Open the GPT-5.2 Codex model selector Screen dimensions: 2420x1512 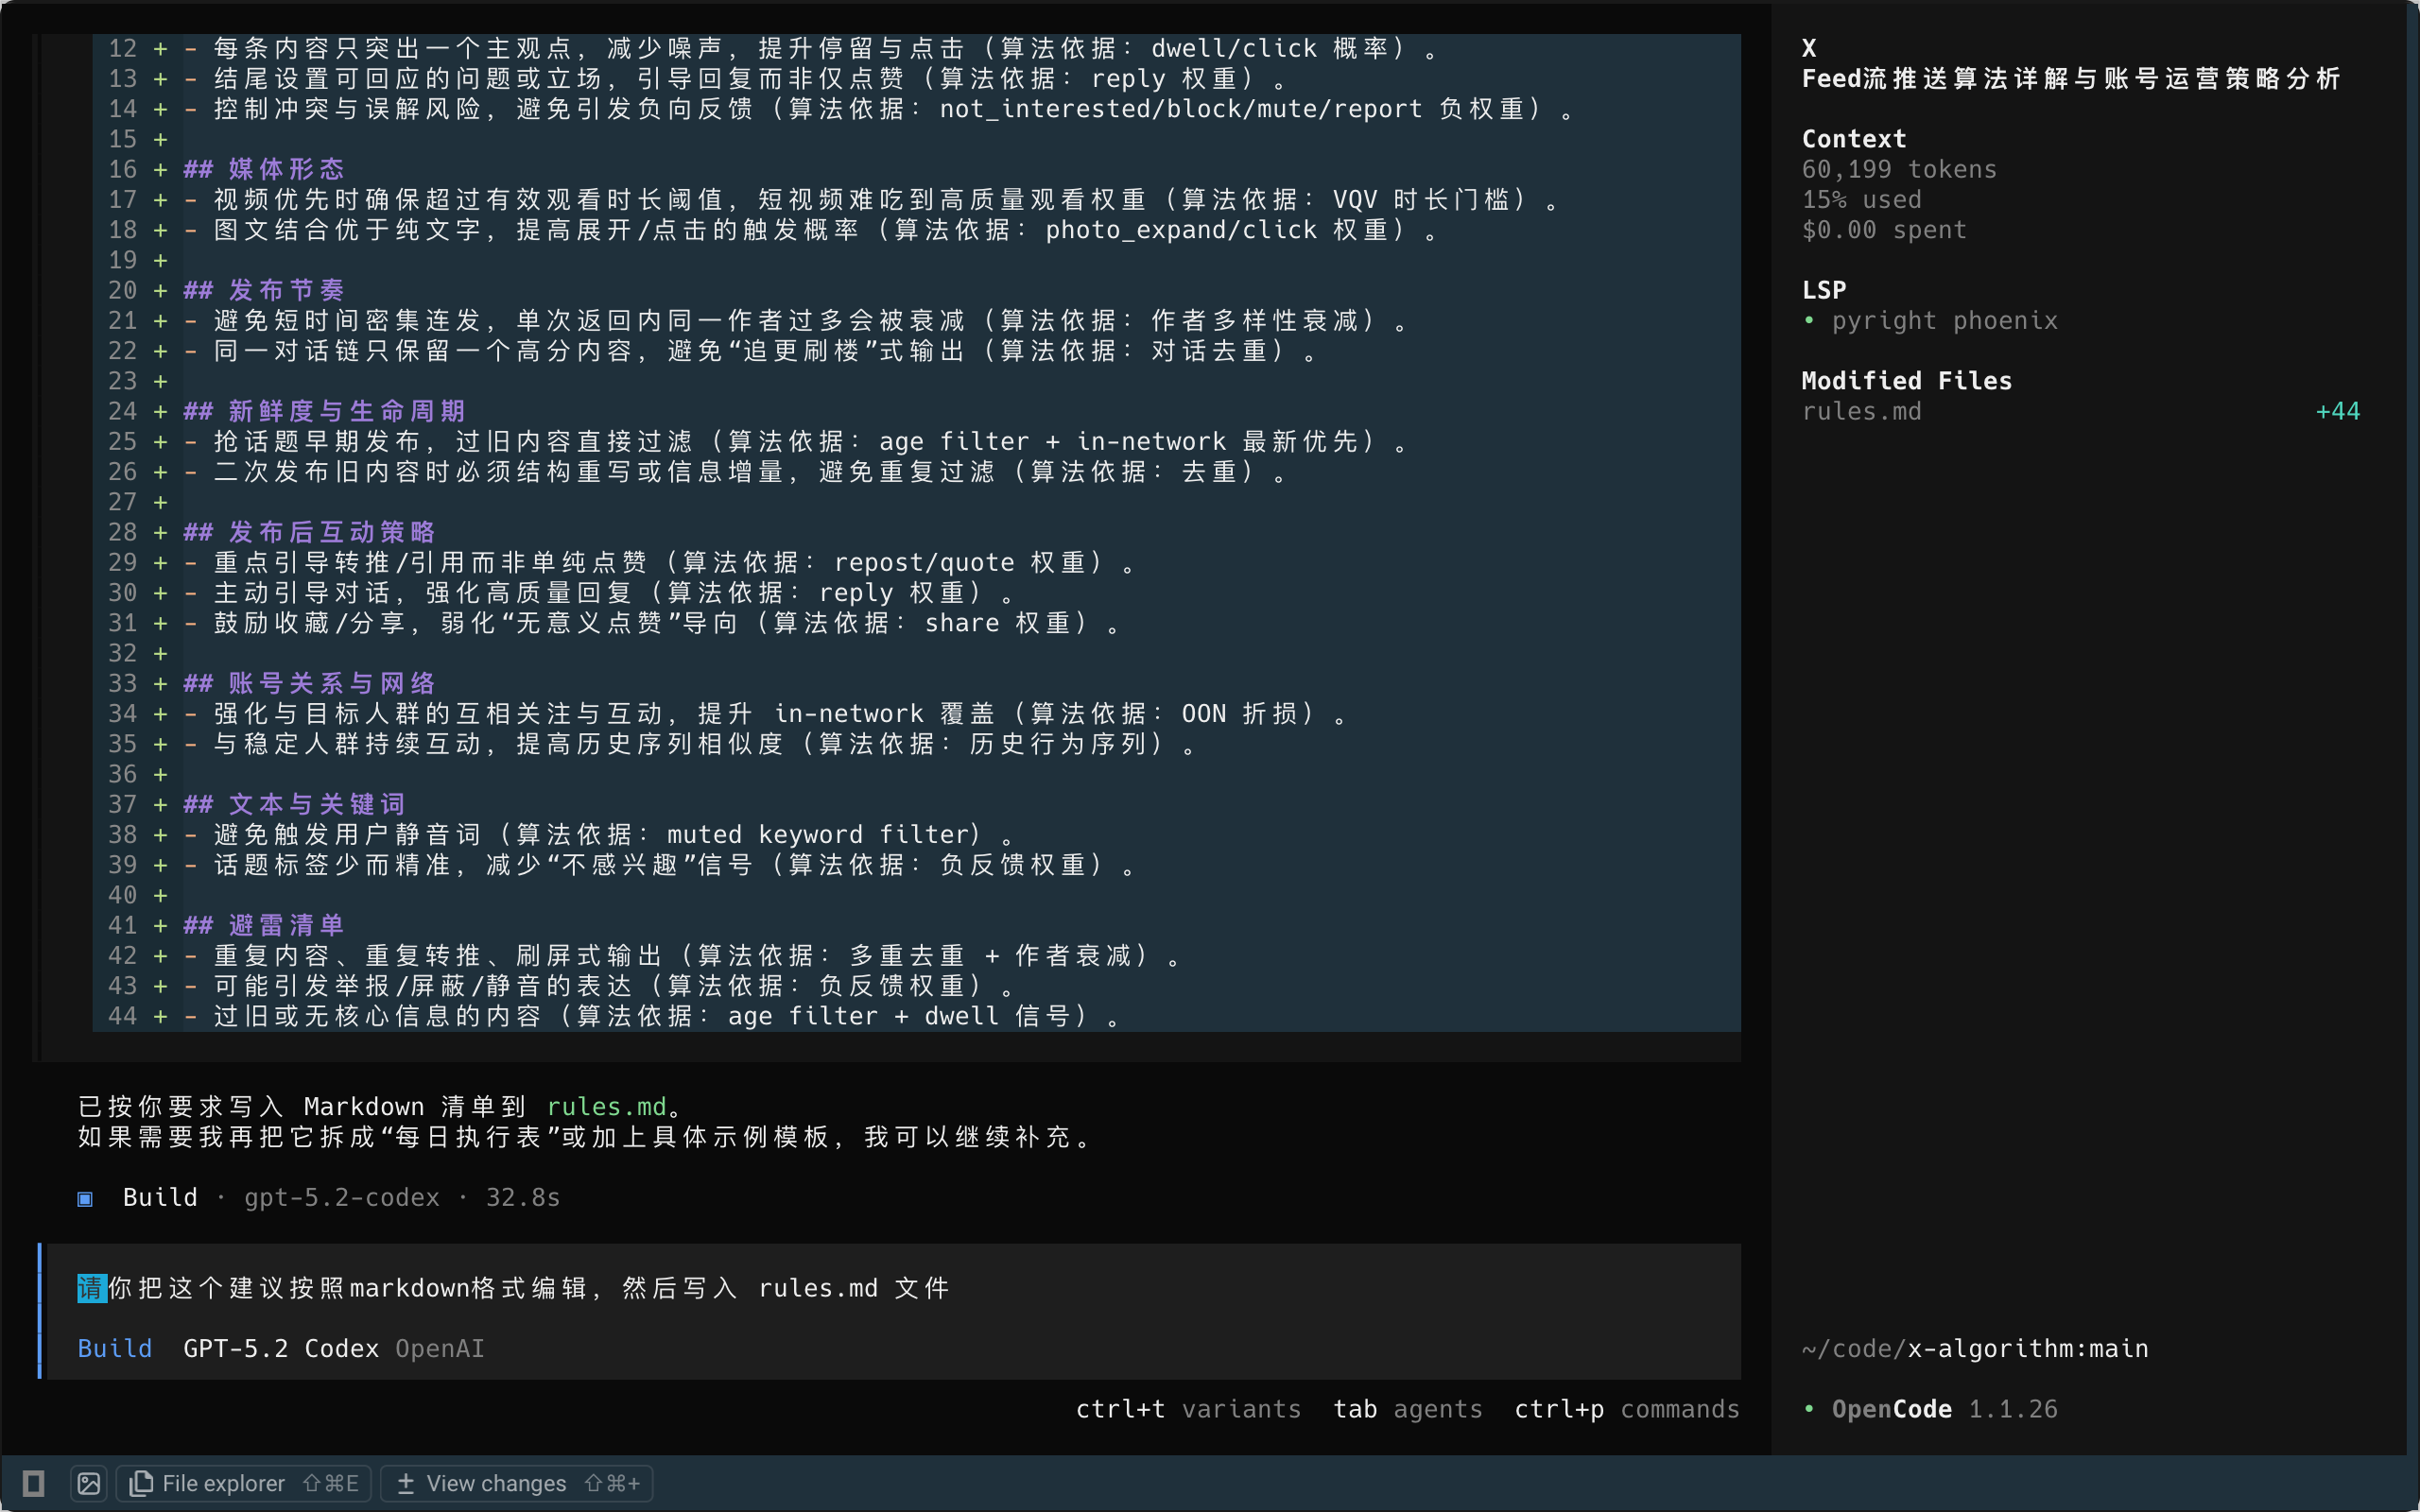click(x=280, y=1348)
